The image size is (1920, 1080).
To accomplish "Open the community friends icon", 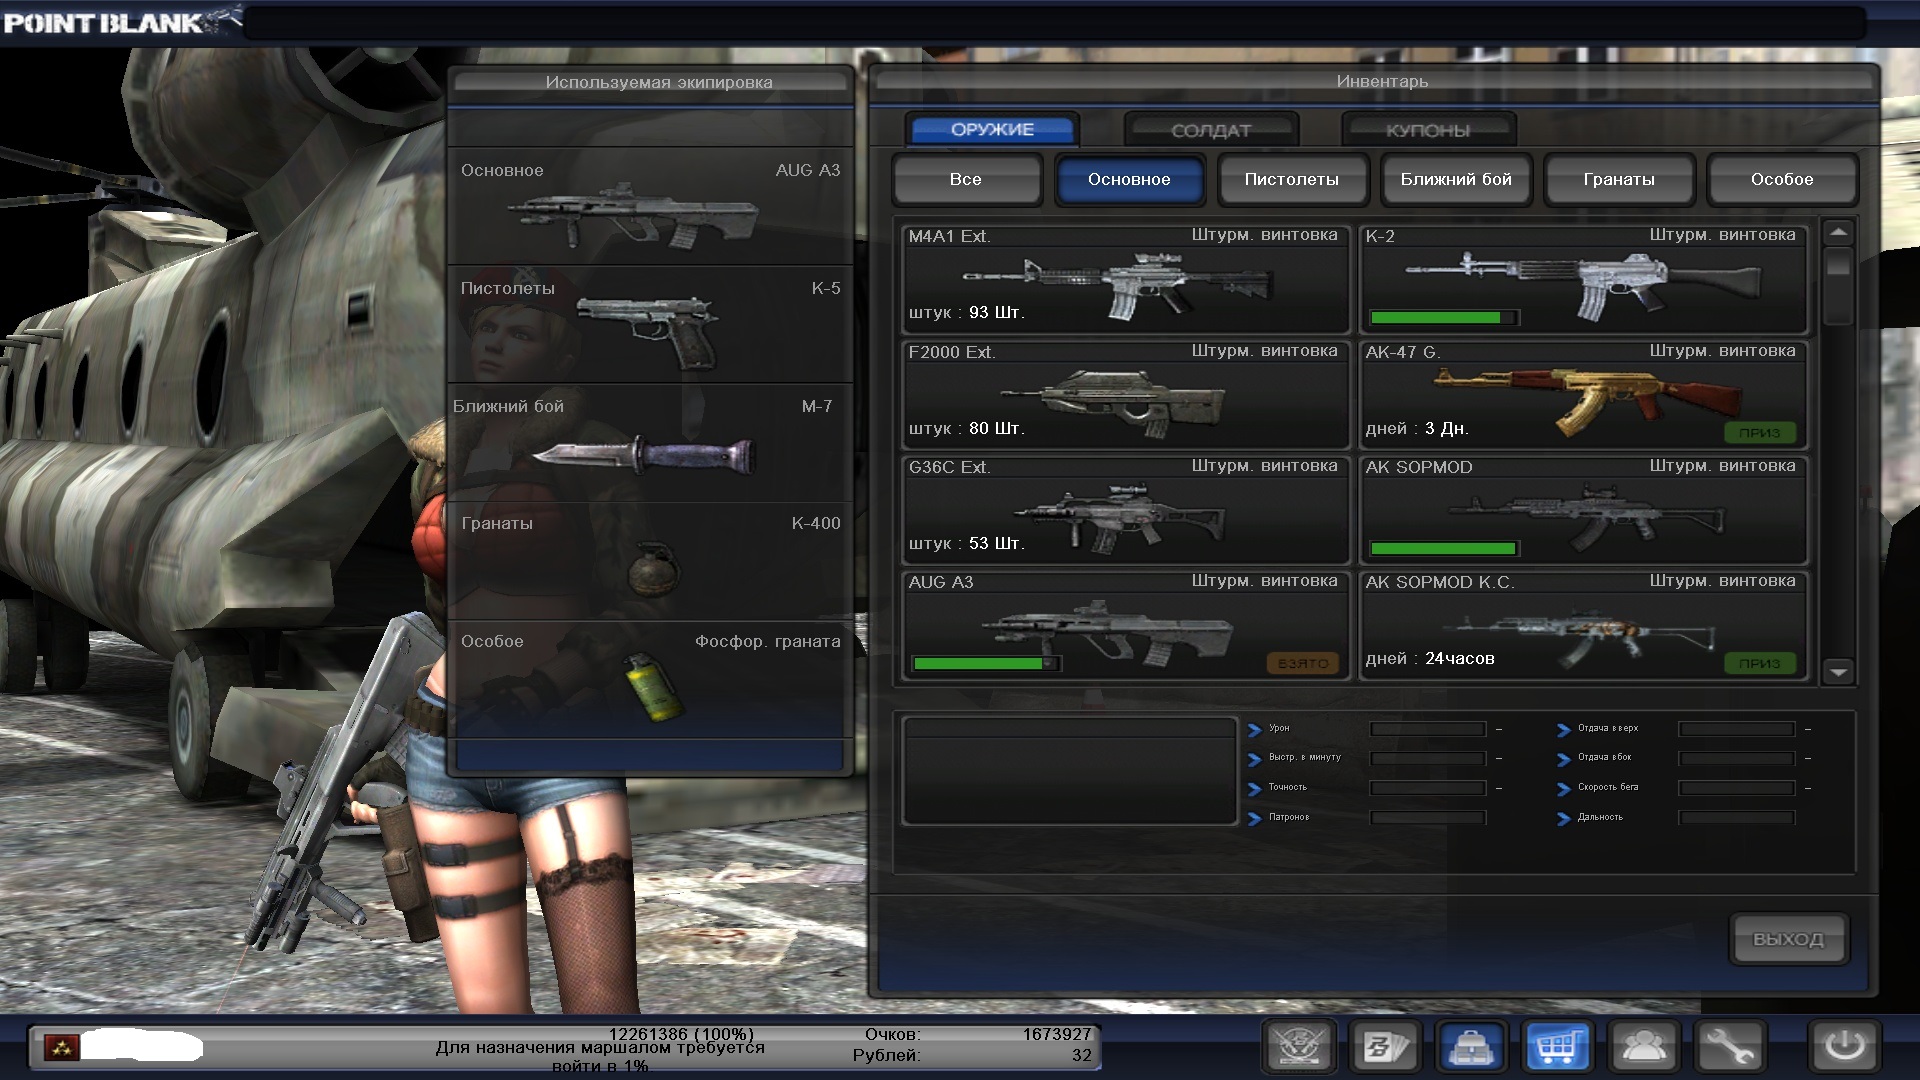I will (x=1644, y=1047).
